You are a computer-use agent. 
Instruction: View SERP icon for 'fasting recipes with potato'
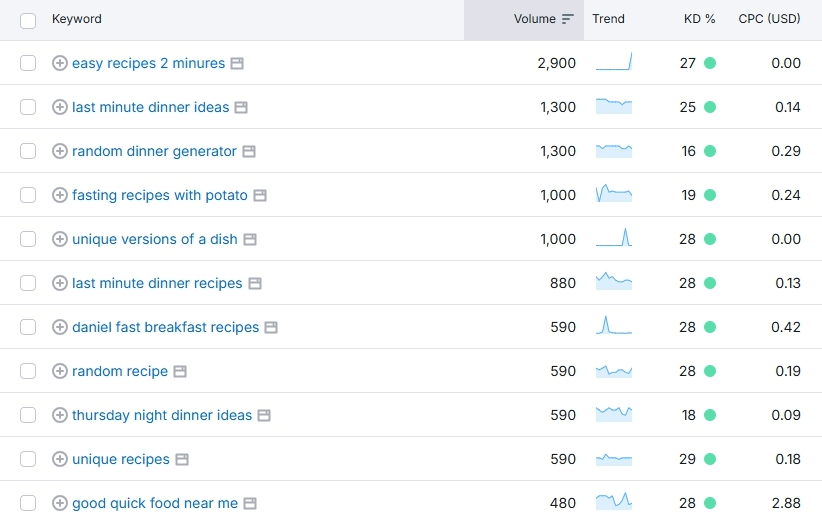pyautogui.click(x=259, y=195)
